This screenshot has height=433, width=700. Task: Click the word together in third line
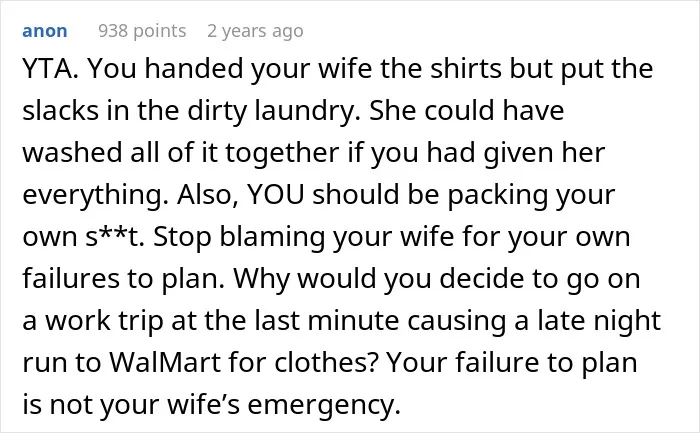pyautogui.click(x=282, y=153)
